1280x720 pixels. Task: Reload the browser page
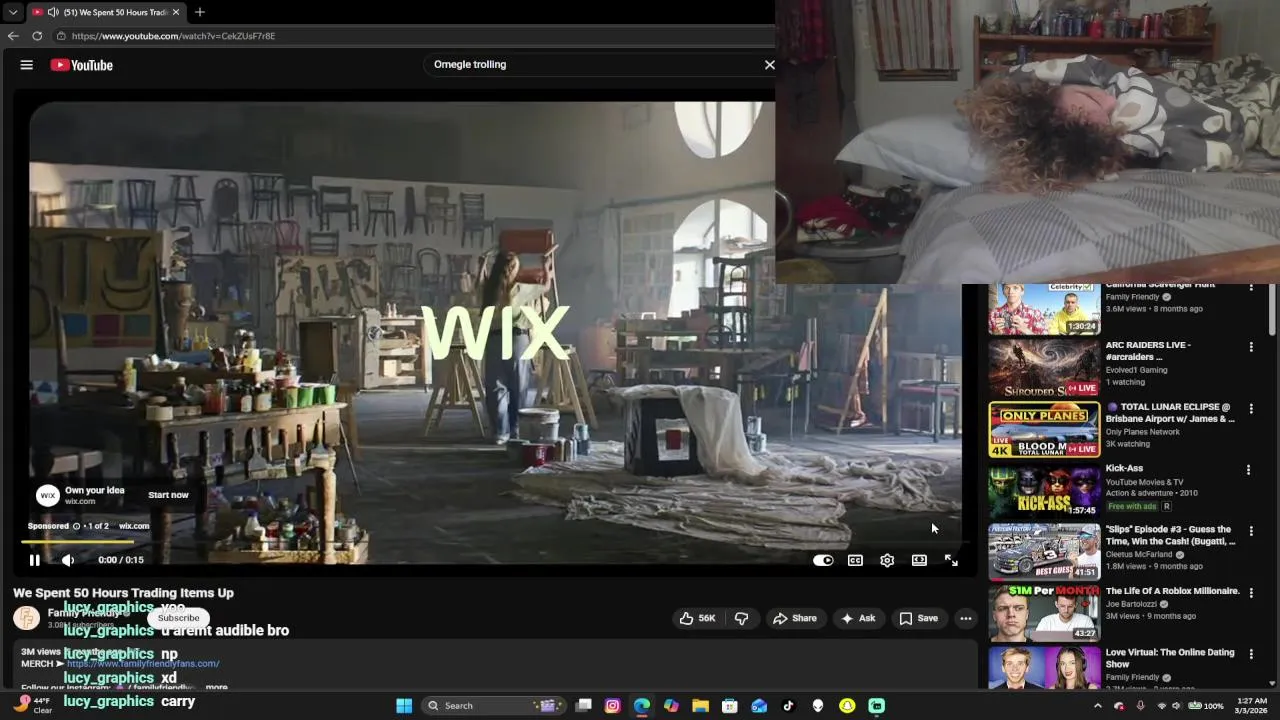click(x=37, y=36)
